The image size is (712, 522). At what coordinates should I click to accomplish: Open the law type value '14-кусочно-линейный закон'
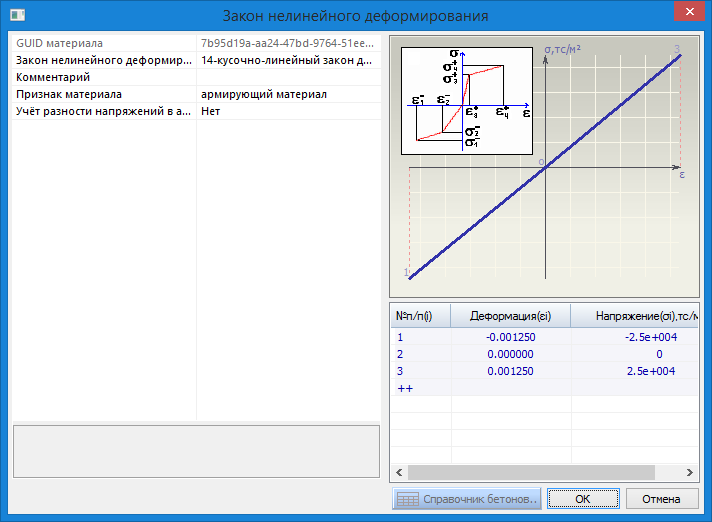(288, 60)
